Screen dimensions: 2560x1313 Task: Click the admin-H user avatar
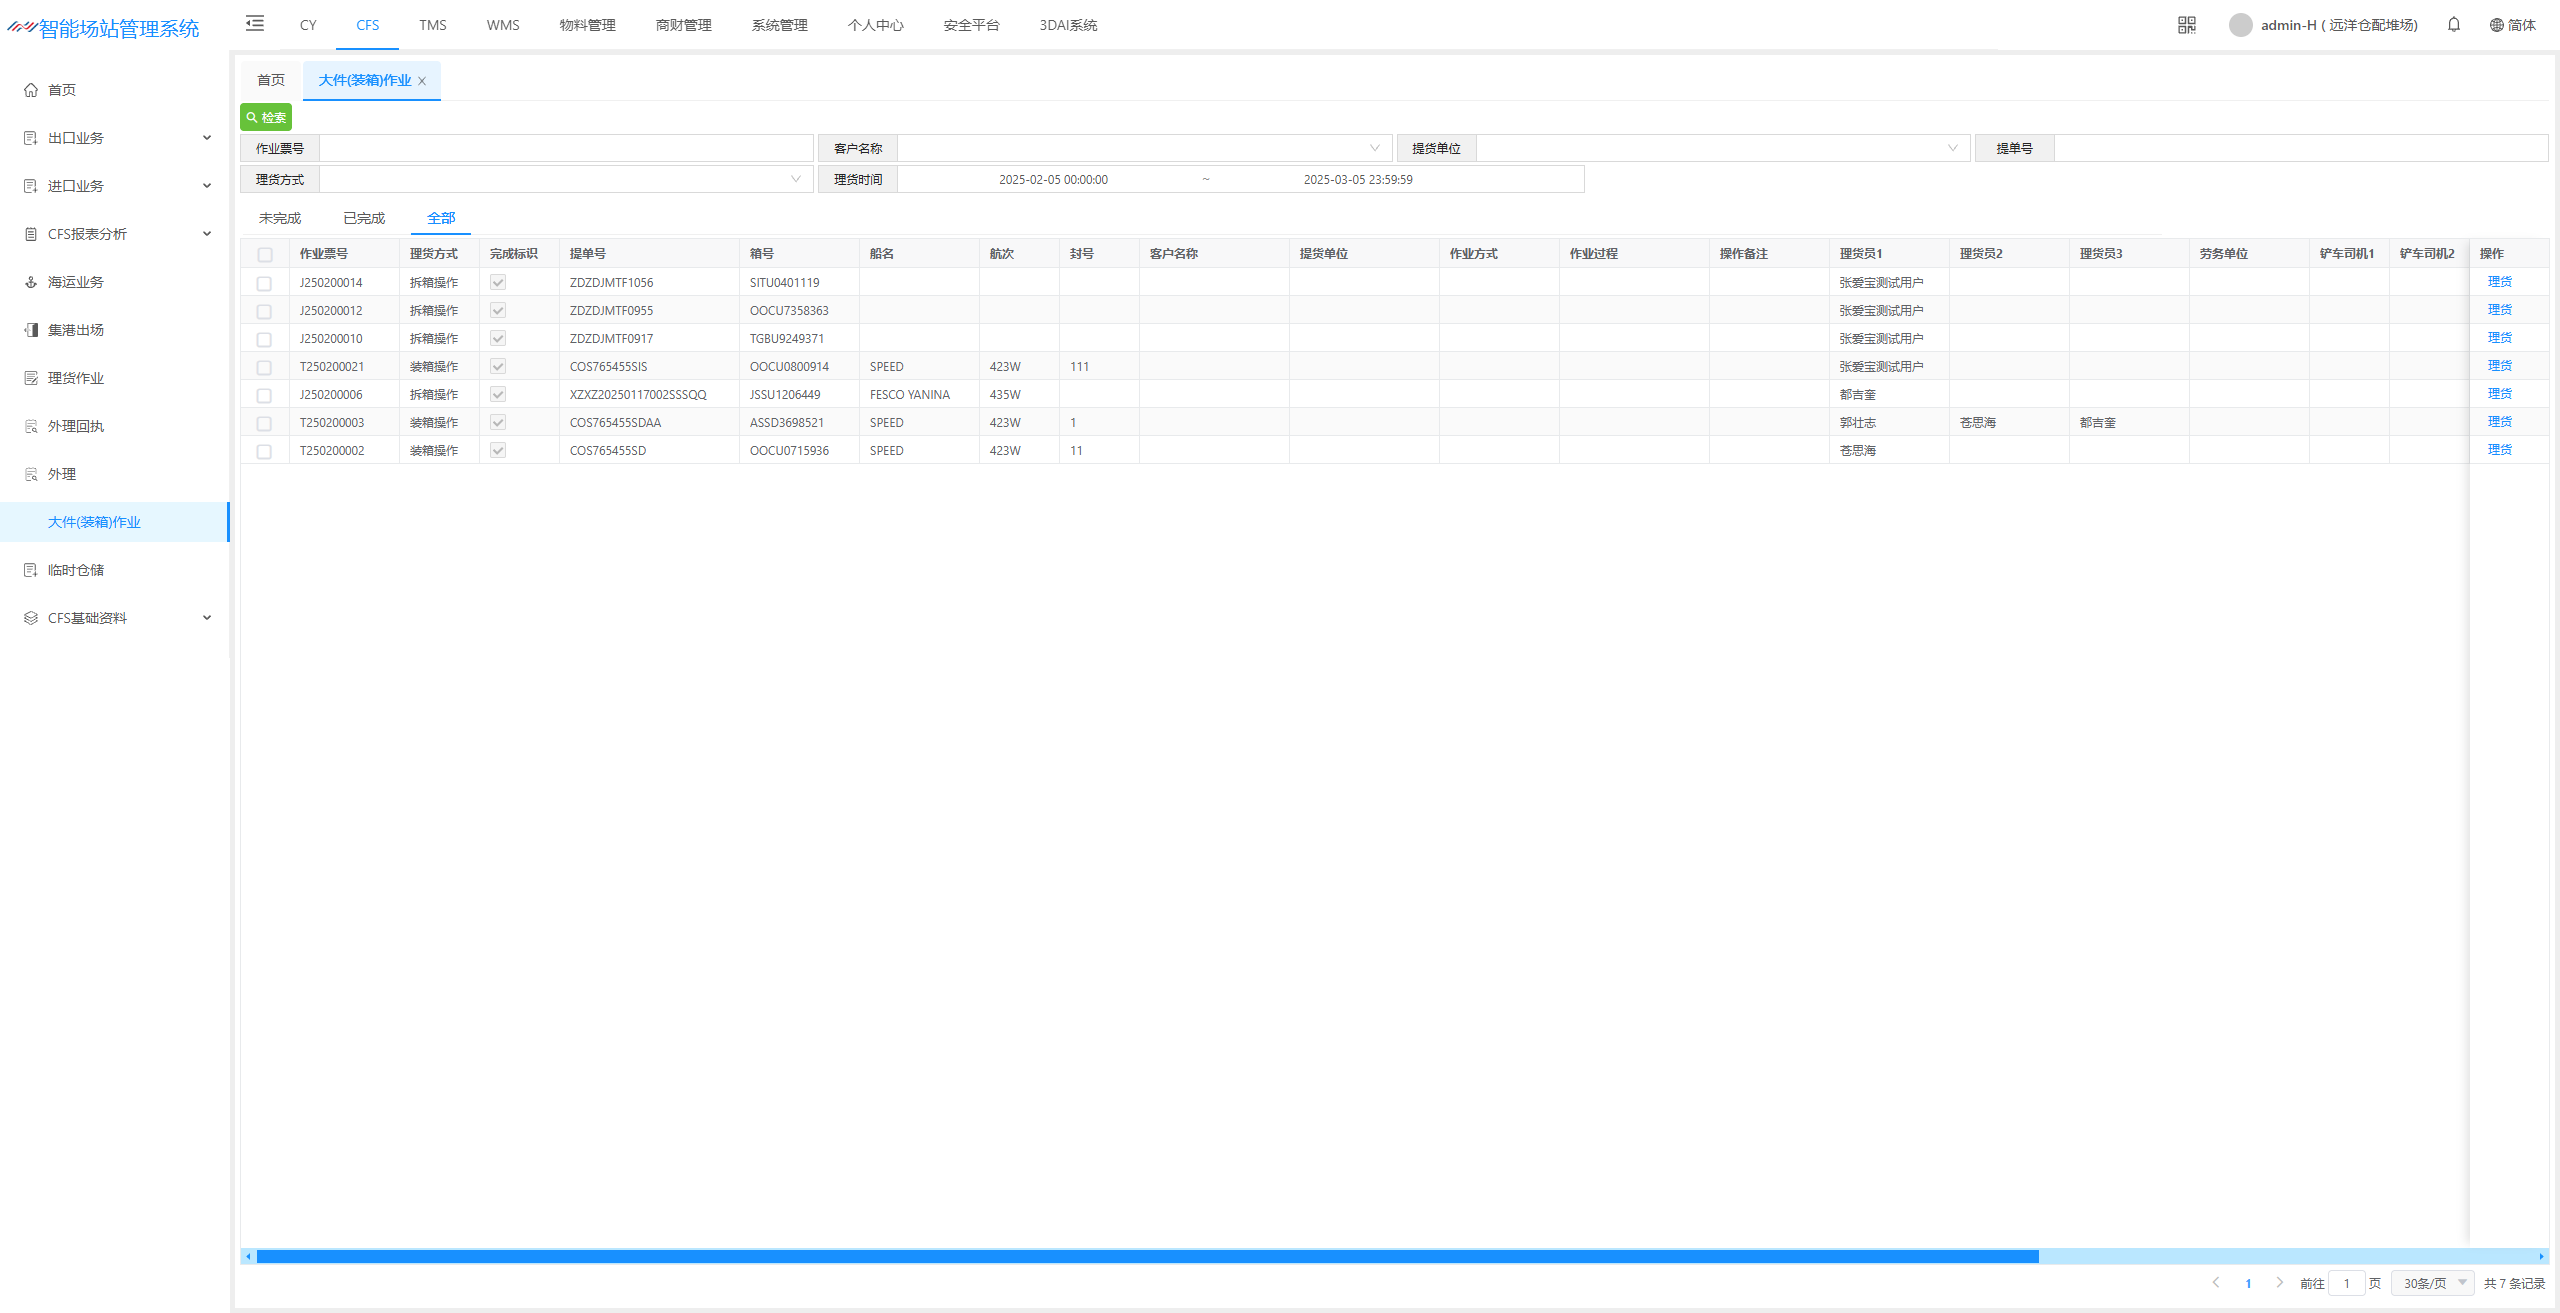pyautogui.click(x=2241, y=25)
